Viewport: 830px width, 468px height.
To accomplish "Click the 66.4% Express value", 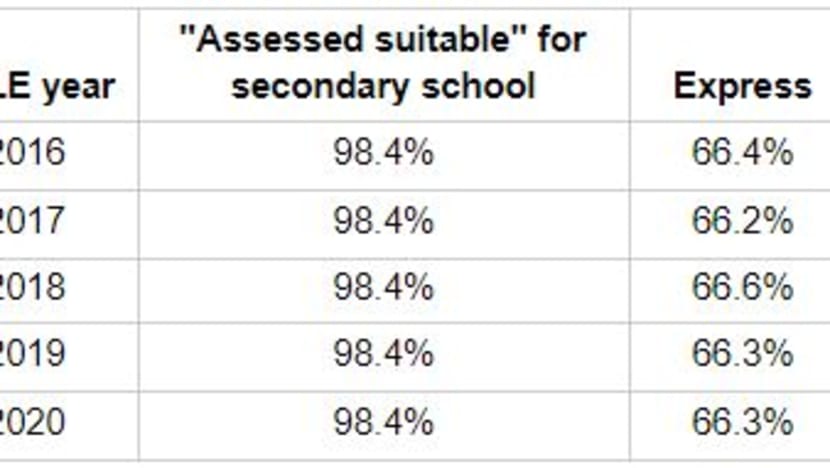I will click(743, 152).
